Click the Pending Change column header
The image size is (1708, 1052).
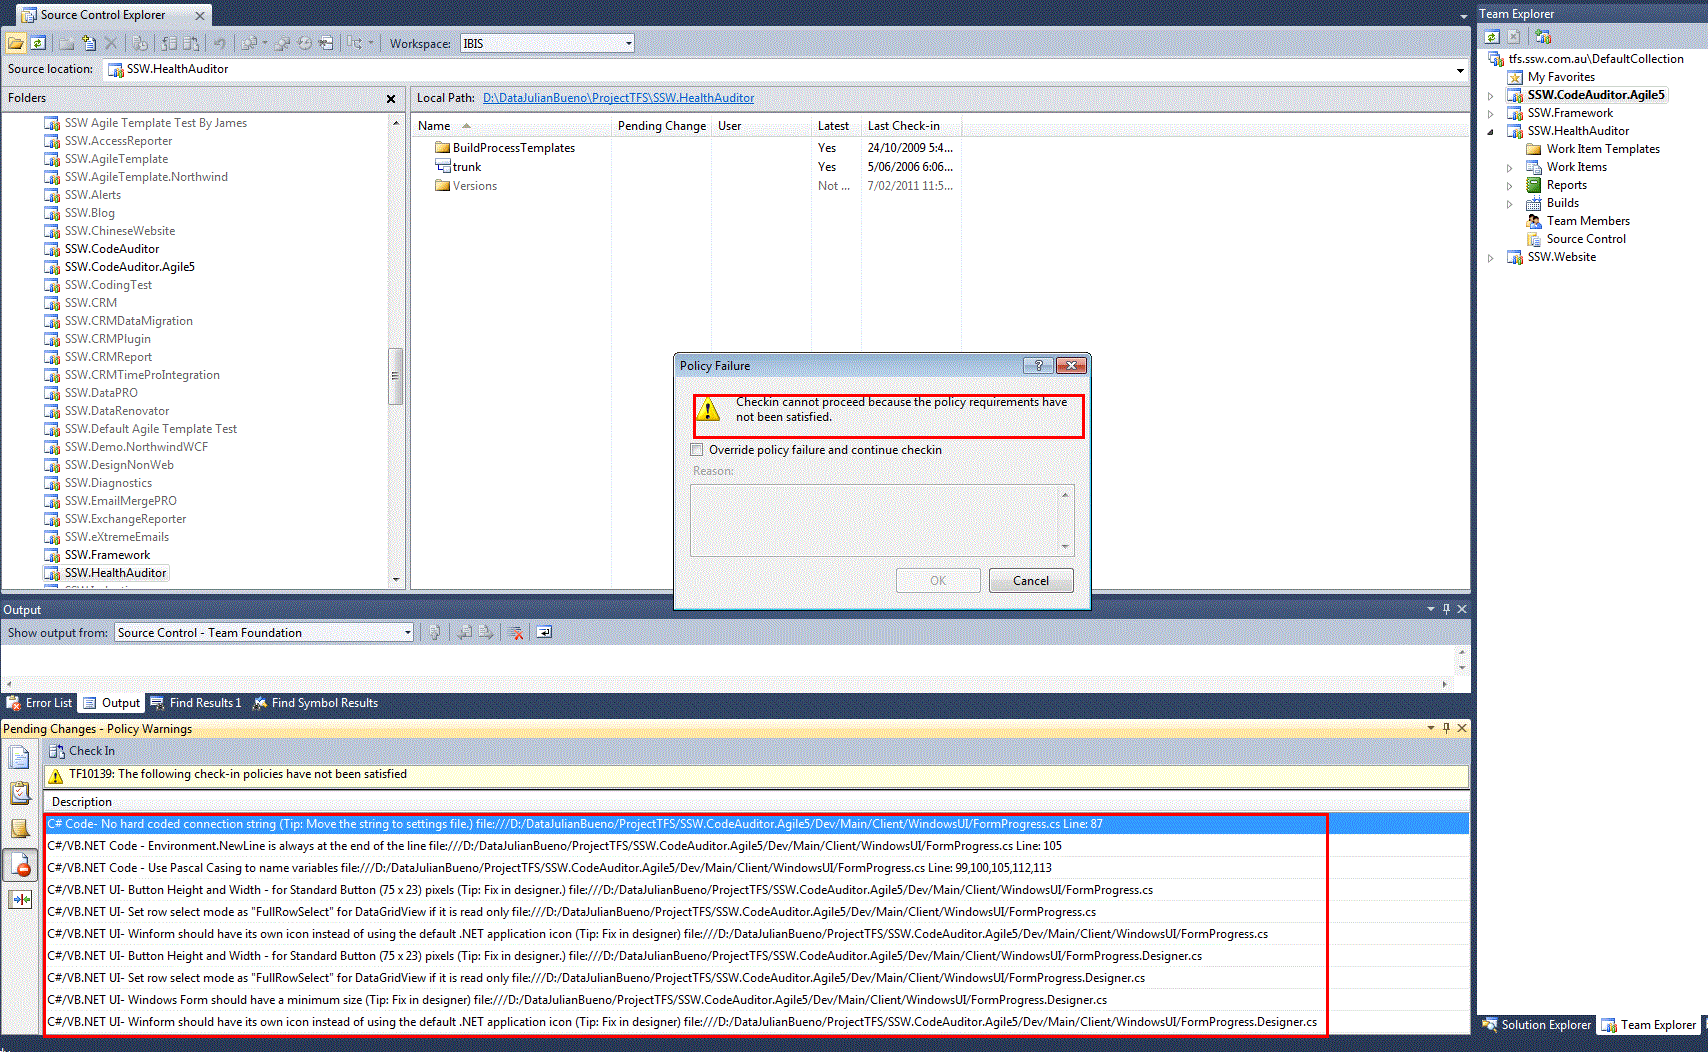(x=661, y=126)
